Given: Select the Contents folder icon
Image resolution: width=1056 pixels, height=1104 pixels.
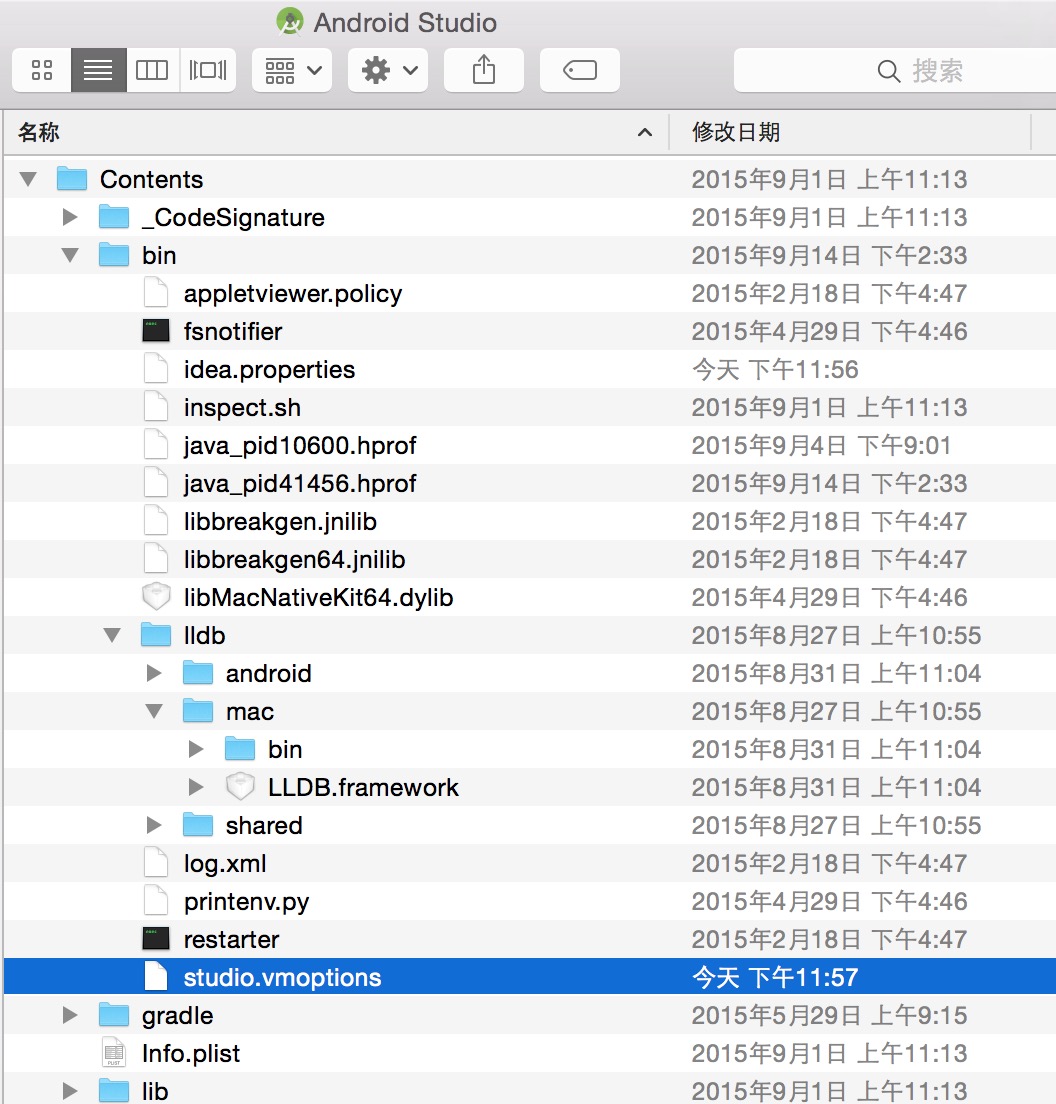Looking at the screenshot, I should pyautogui.click(x=72, y=179).
